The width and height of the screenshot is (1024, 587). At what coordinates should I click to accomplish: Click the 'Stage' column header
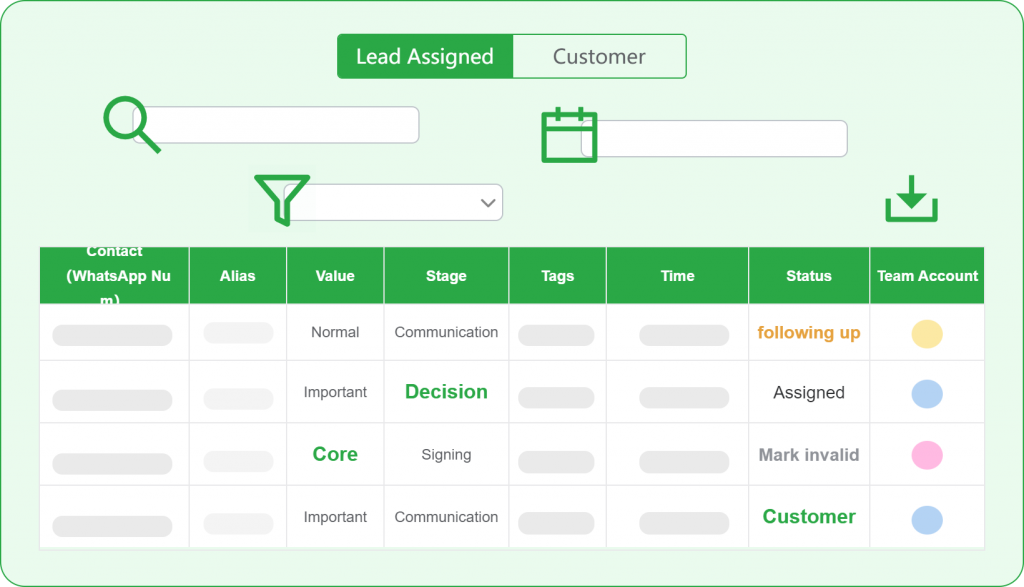tap(446, 275)
